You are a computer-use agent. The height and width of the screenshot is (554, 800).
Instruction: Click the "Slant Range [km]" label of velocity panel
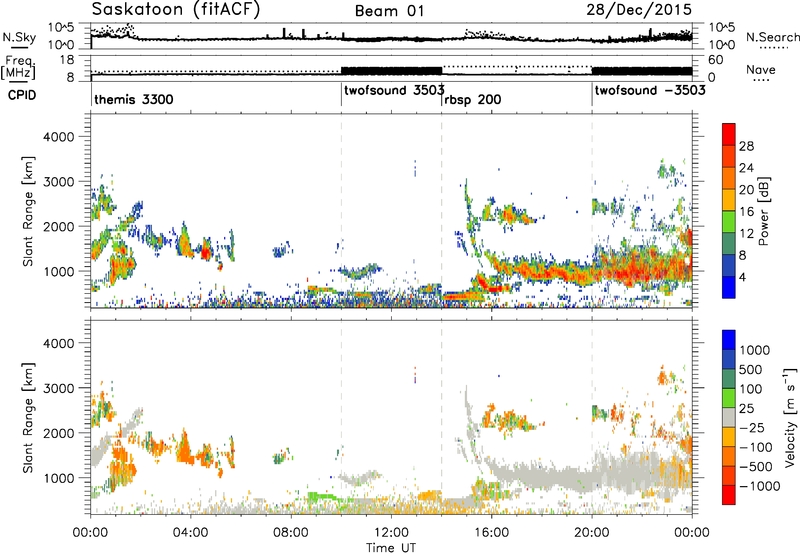[x=28, y=418]
